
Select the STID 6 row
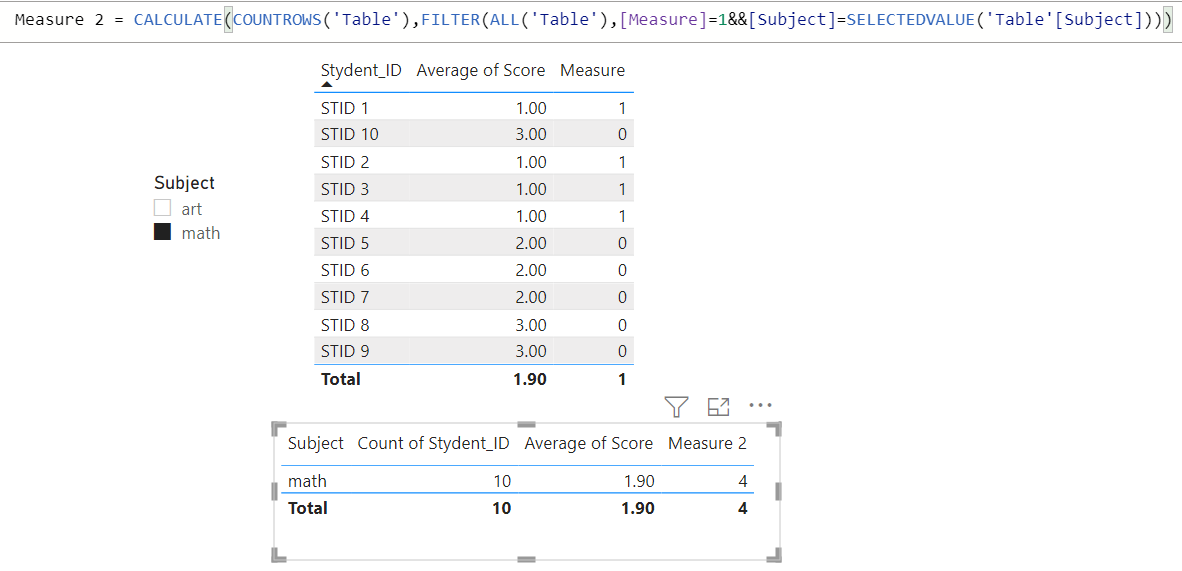pos(474,271)
